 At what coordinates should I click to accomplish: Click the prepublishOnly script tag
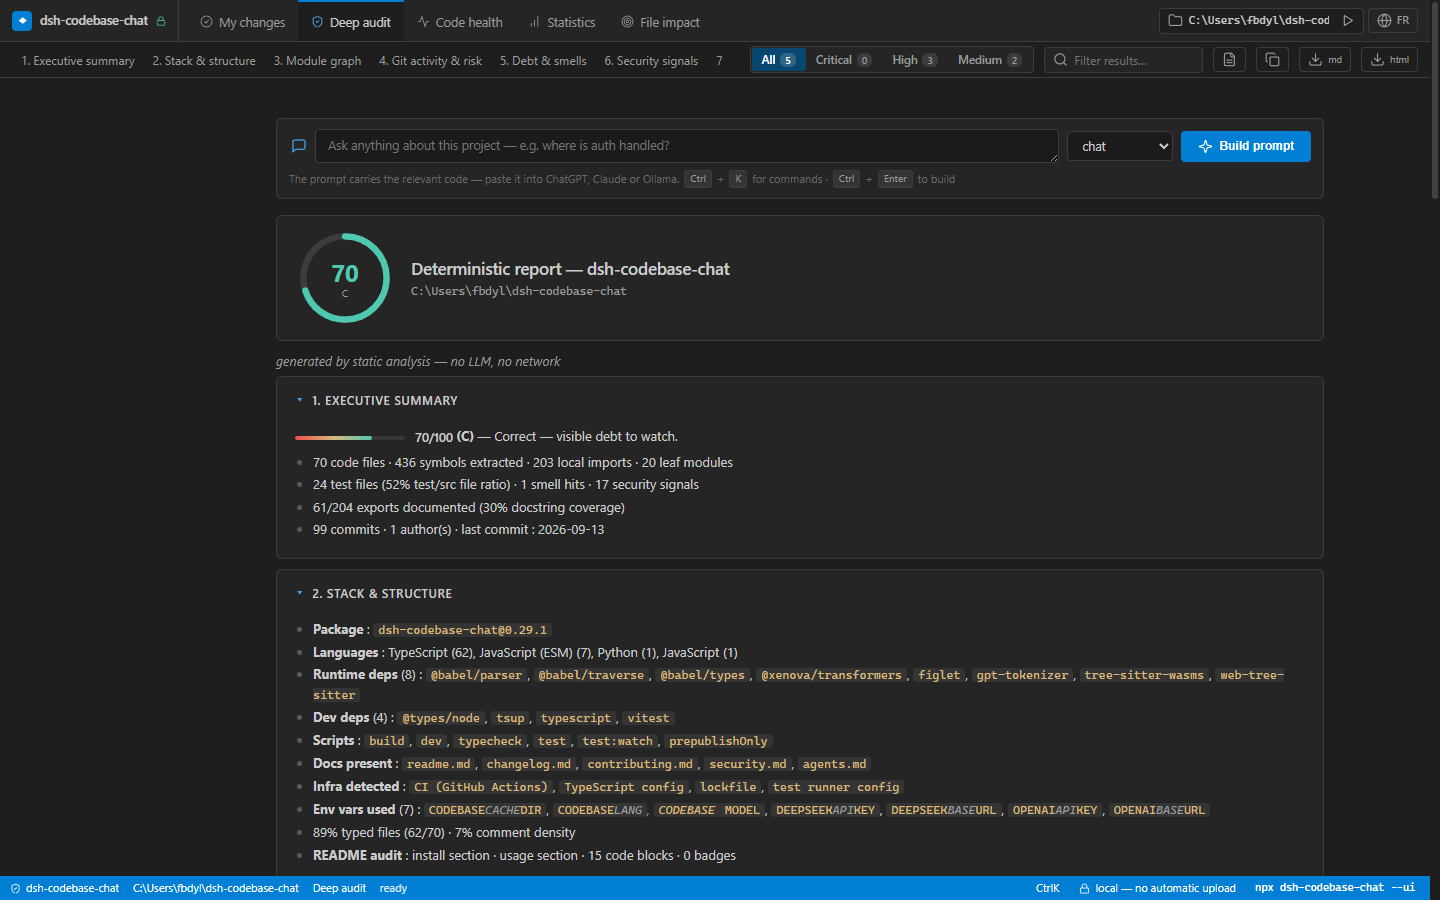point(718,741)
